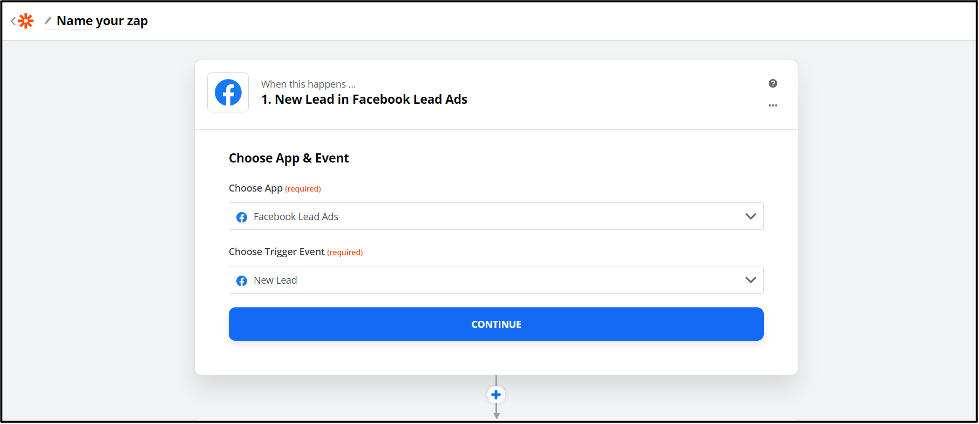This screenshot has height=424, width=979.
Task: Click the pencil edit icon
Action: tap(48, 21)
